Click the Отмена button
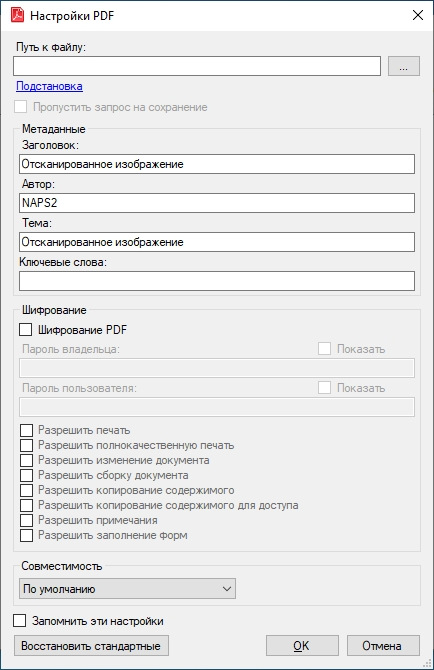This screenshot has height=670, width=434. point(383,646)
